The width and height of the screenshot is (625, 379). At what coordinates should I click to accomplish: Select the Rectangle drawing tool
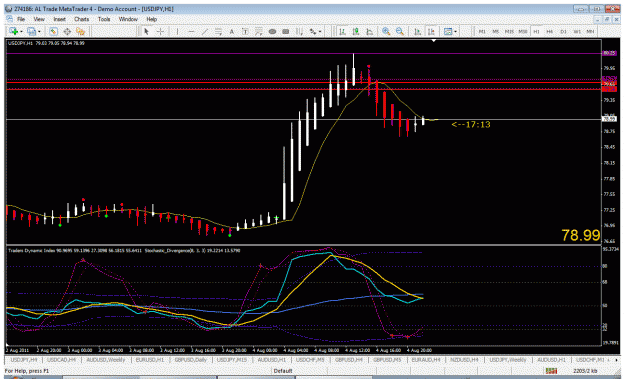(286, 31)
